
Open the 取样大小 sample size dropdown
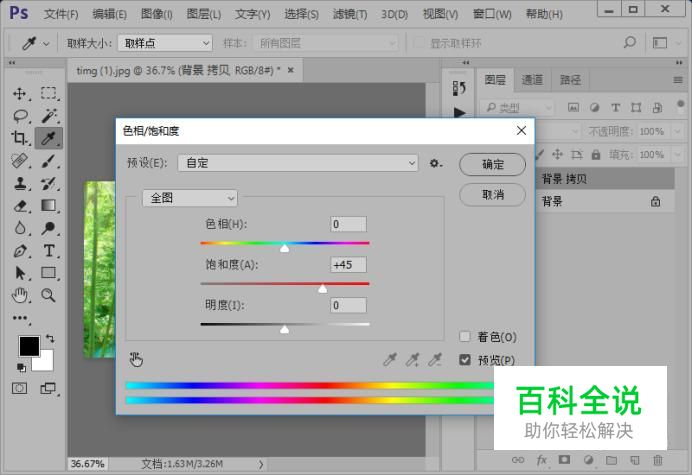click(x=165, y=43)
